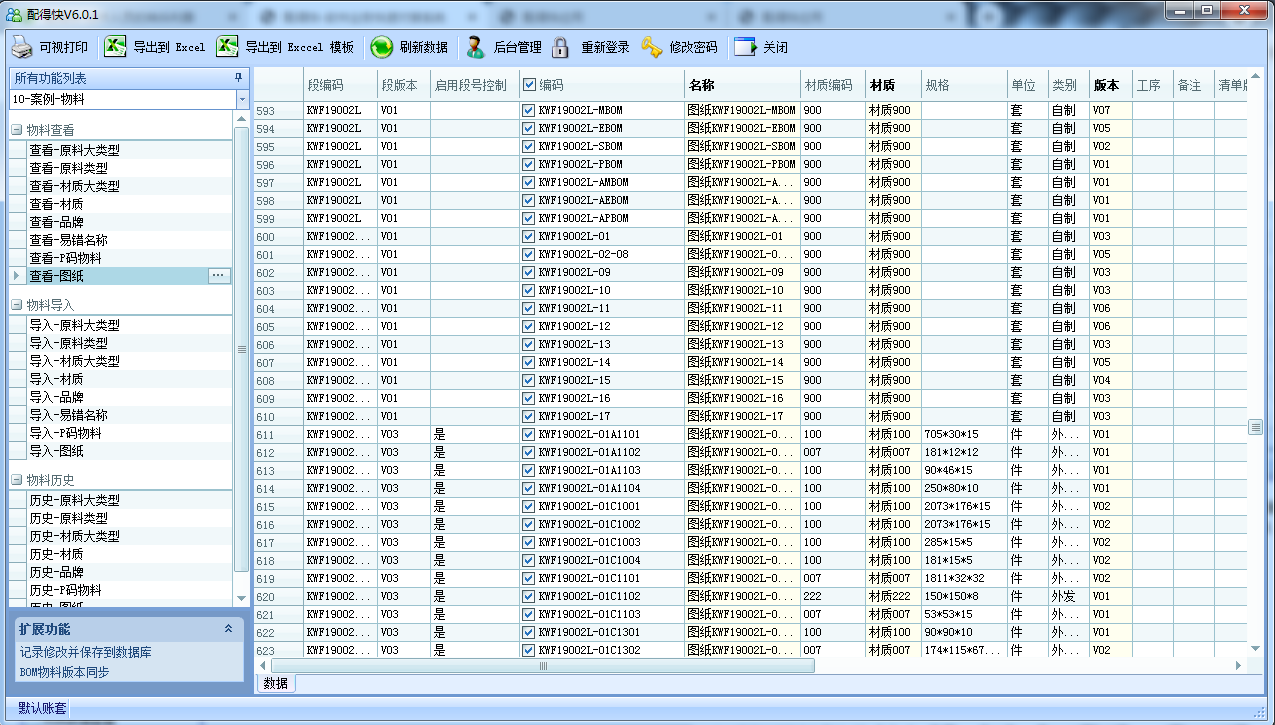Collapse the 物料查看 tree group
Image resolution: width=1275 pixels, height=725 pixels.
[17, 130]
